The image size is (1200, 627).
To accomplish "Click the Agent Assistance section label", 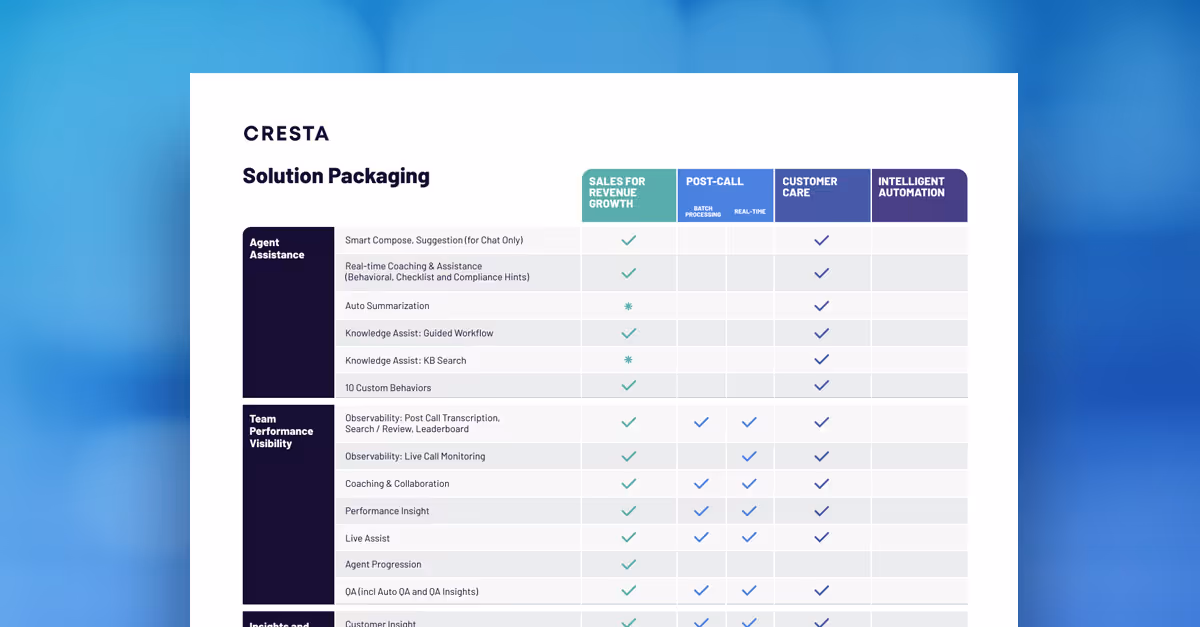I will click(277, 249).
